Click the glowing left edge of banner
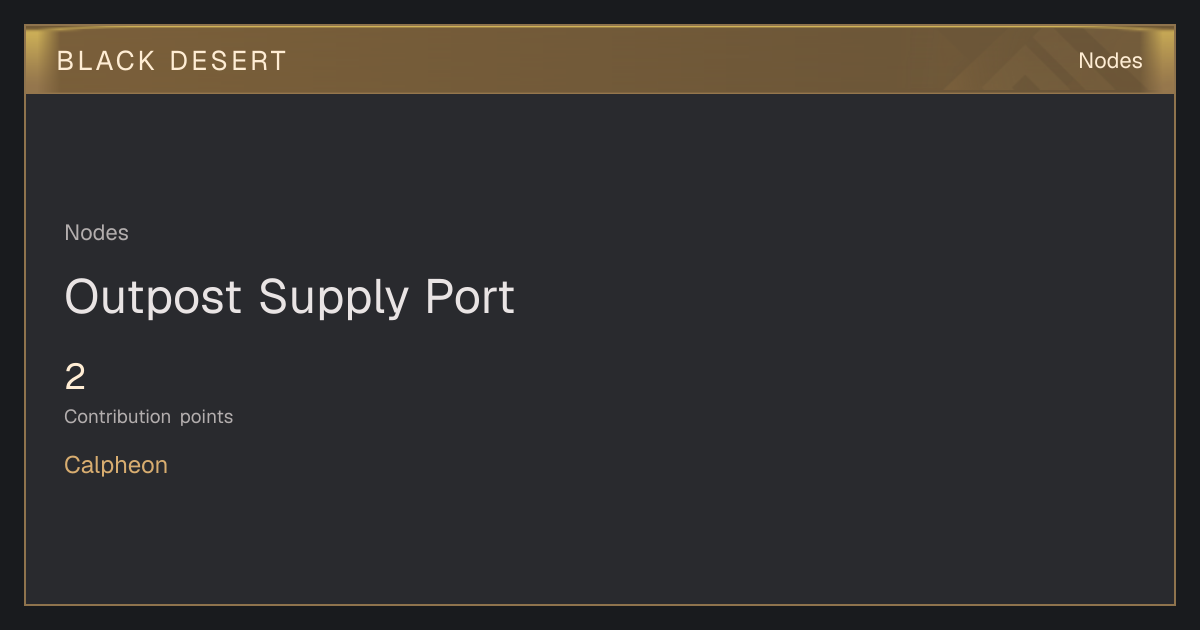The height and width of the screenshot is (630, 1200). point(35,61)
